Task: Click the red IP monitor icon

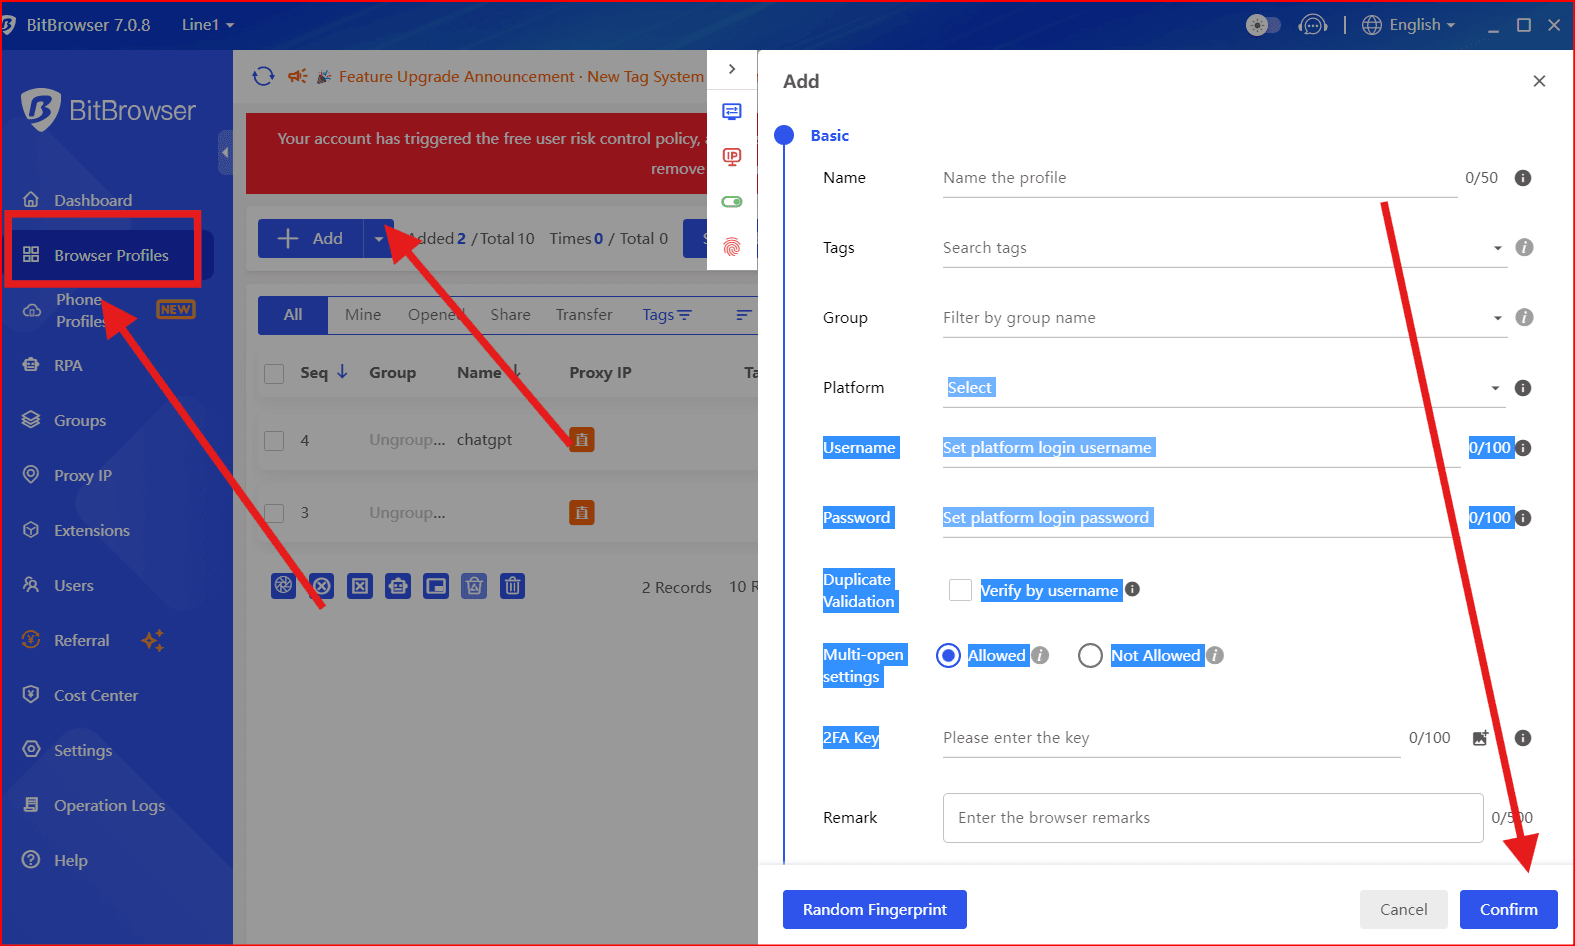Action: pos(732,156)
